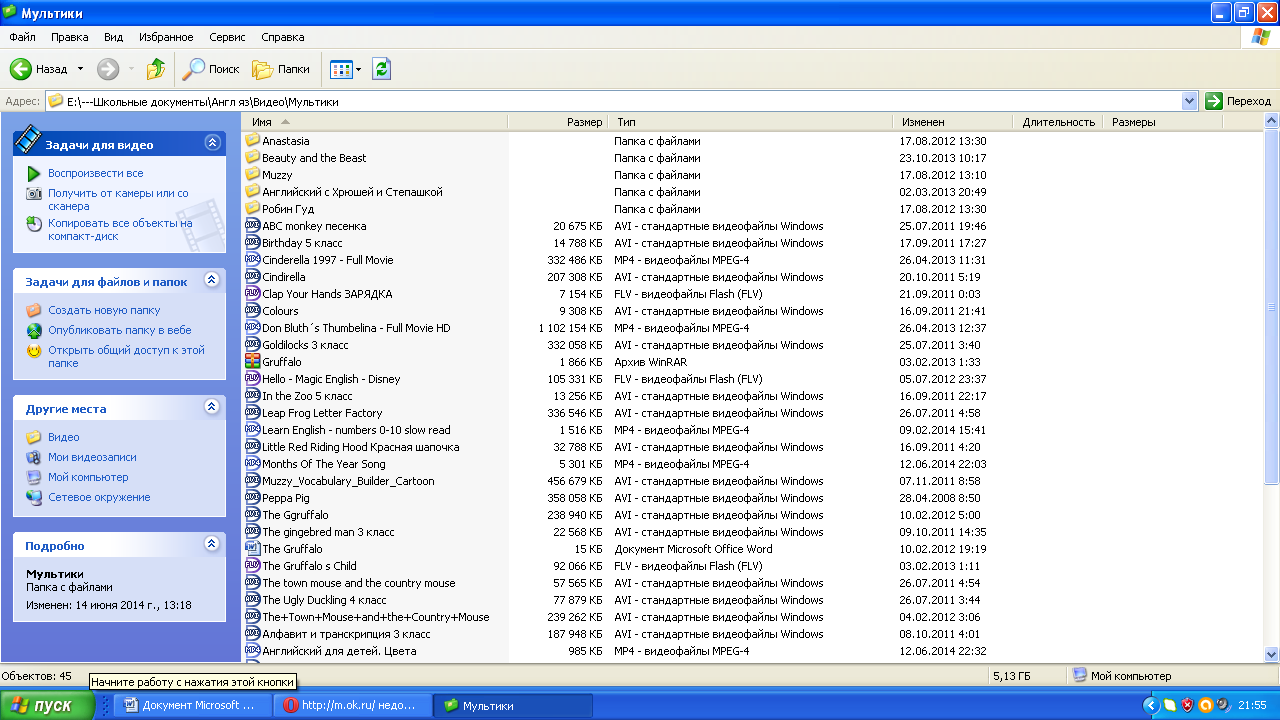Select file name Don Bluth´s Thumbelina - Full Movie HD
The width and height of the screenshot is (1280, 720).
click(x=356, y=328)
